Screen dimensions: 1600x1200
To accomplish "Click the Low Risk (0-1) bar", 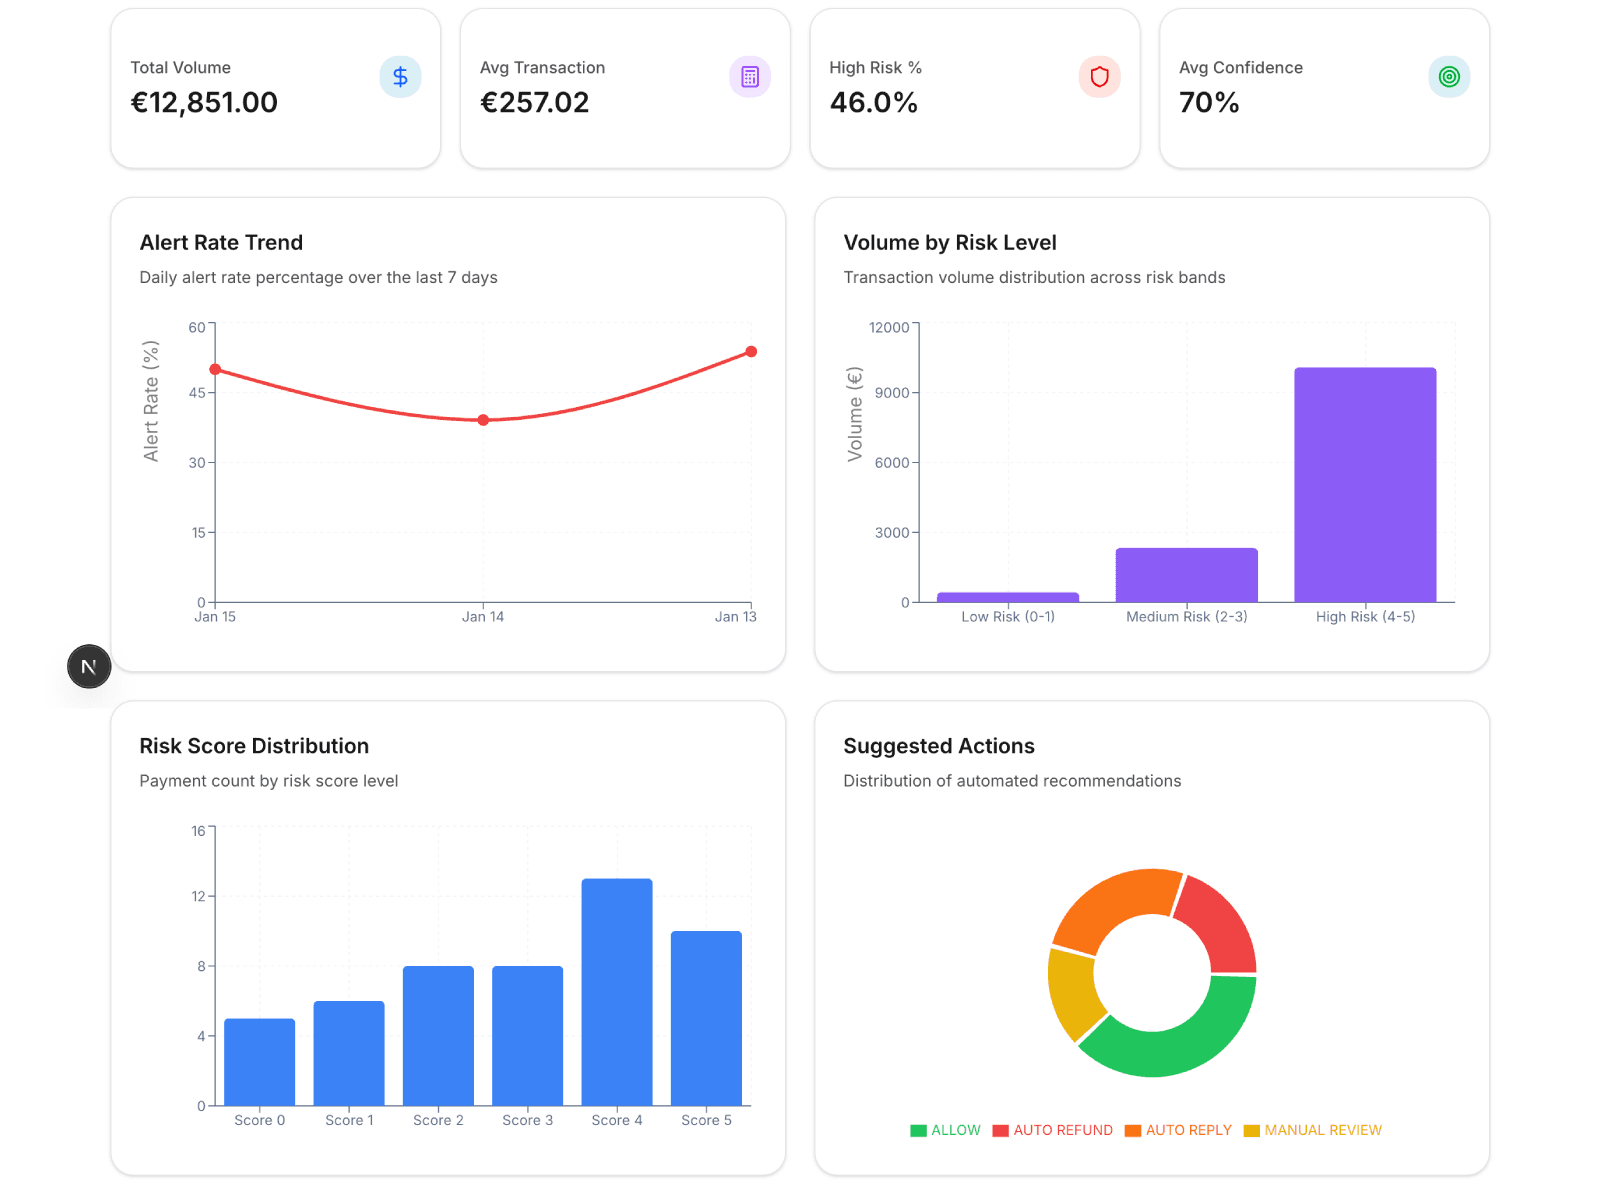I will [1008, 597].
